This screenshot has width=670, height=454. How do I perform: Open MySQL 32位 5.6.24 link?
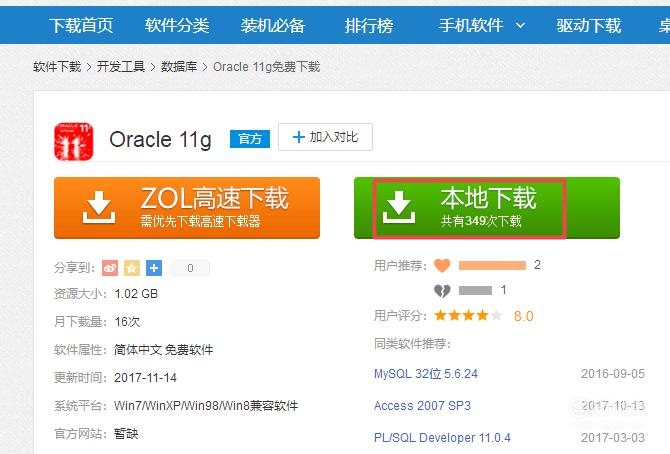(x=426, y=374)
